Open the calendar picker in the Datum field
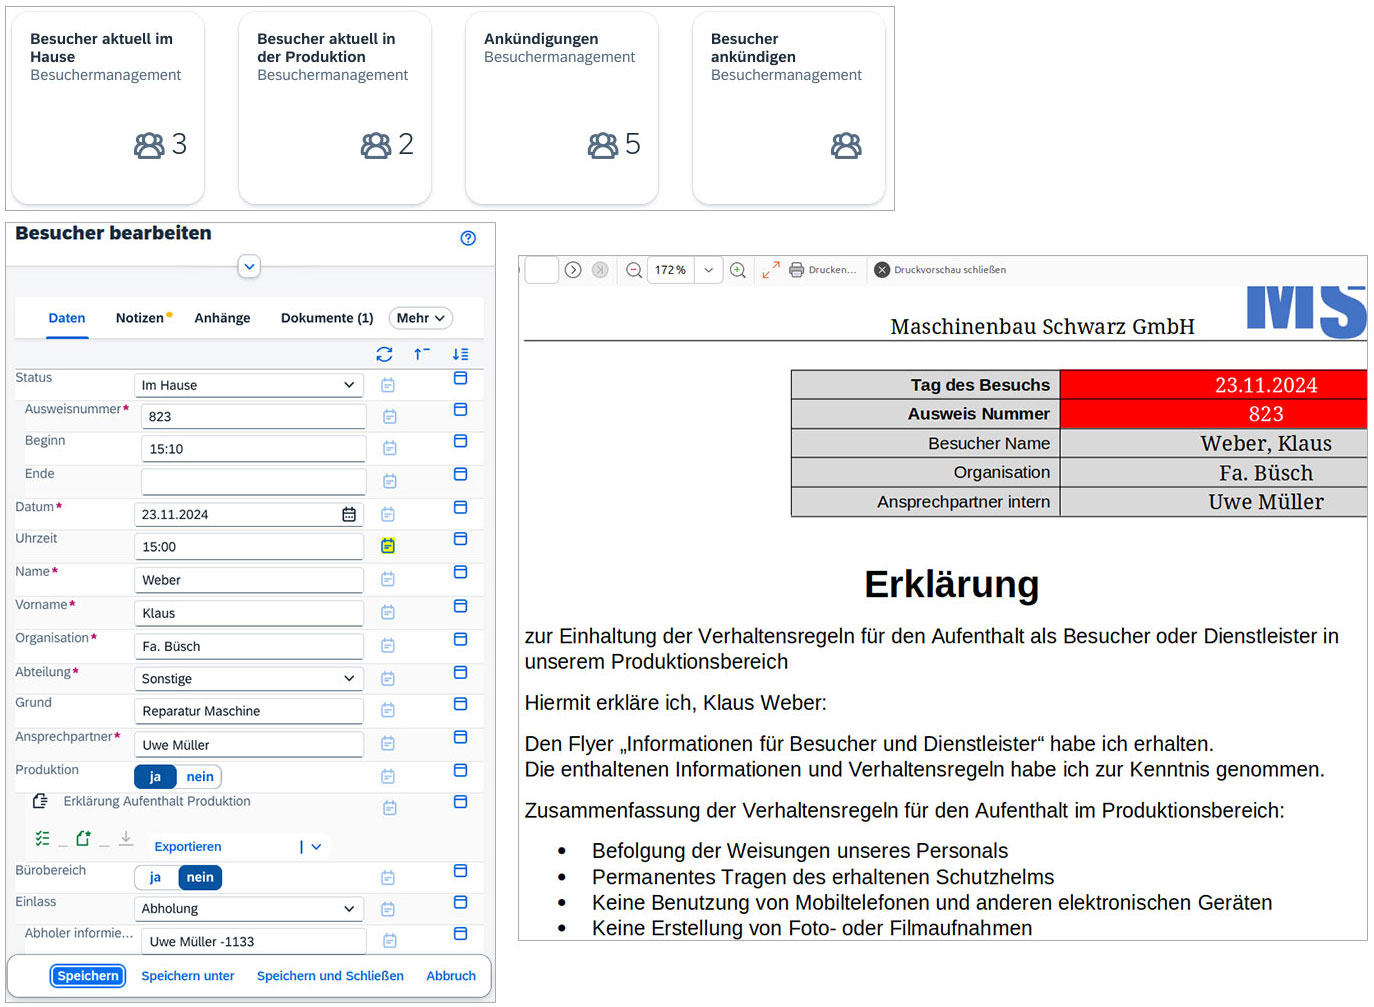The height and width of the screenshot is (1007, 1374). point(349,514)
